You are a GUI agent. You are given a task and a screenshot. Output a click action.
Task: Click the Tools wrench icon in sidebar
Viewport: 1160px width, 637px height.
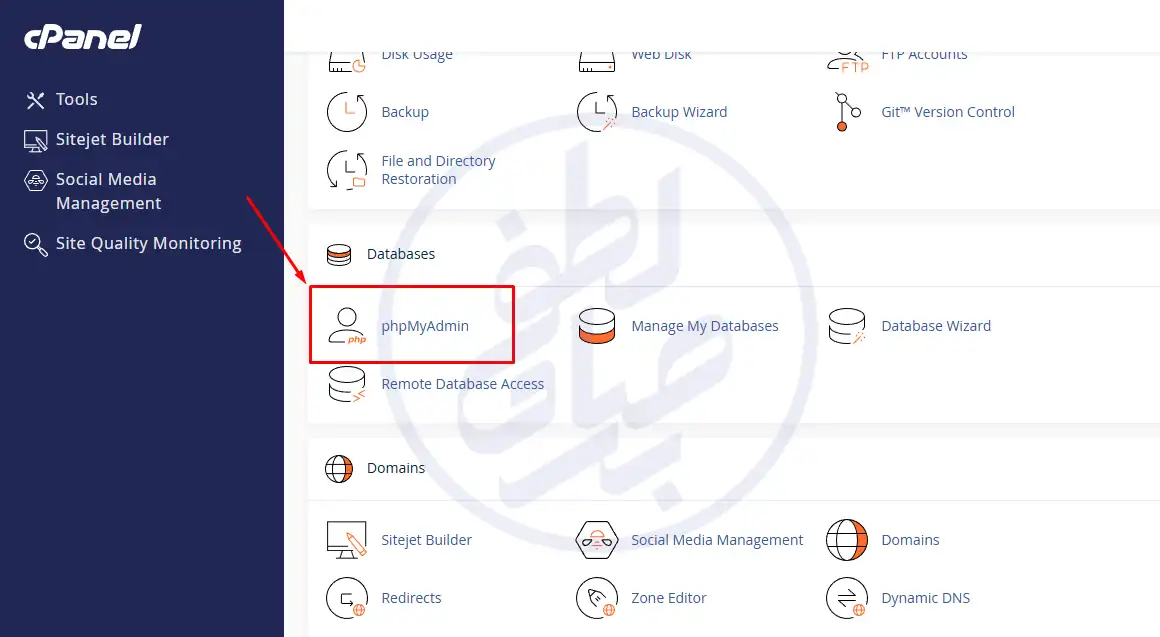36,100
